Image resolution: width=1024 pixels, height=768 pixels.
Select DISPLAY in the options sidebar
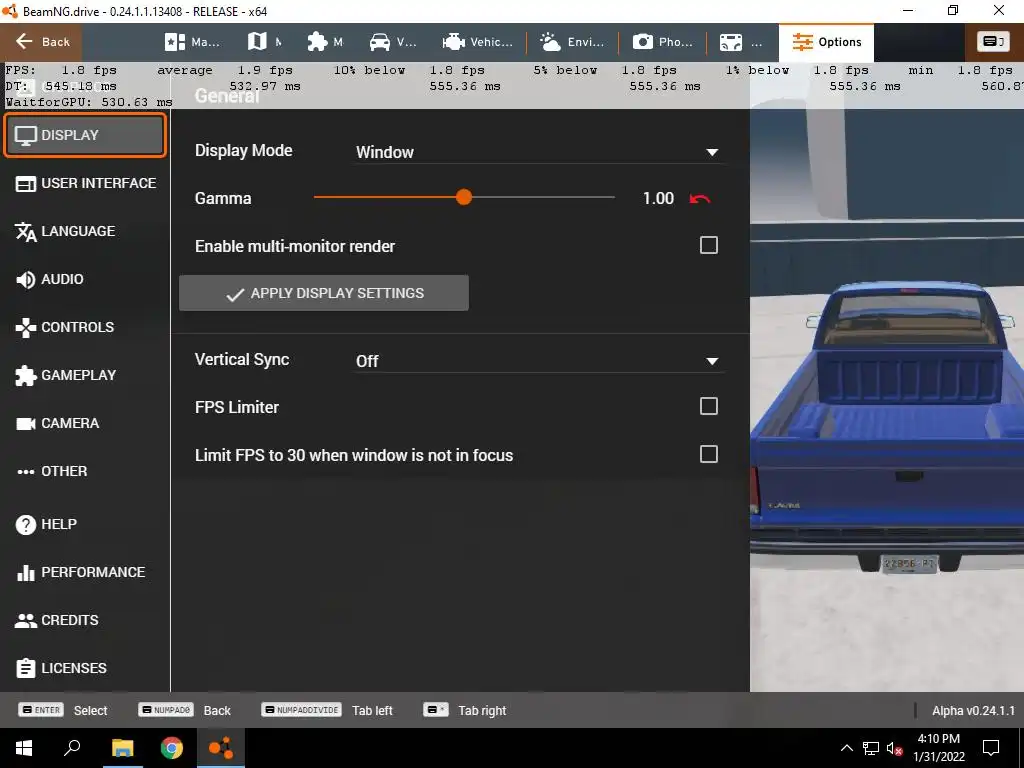[85, 135]
